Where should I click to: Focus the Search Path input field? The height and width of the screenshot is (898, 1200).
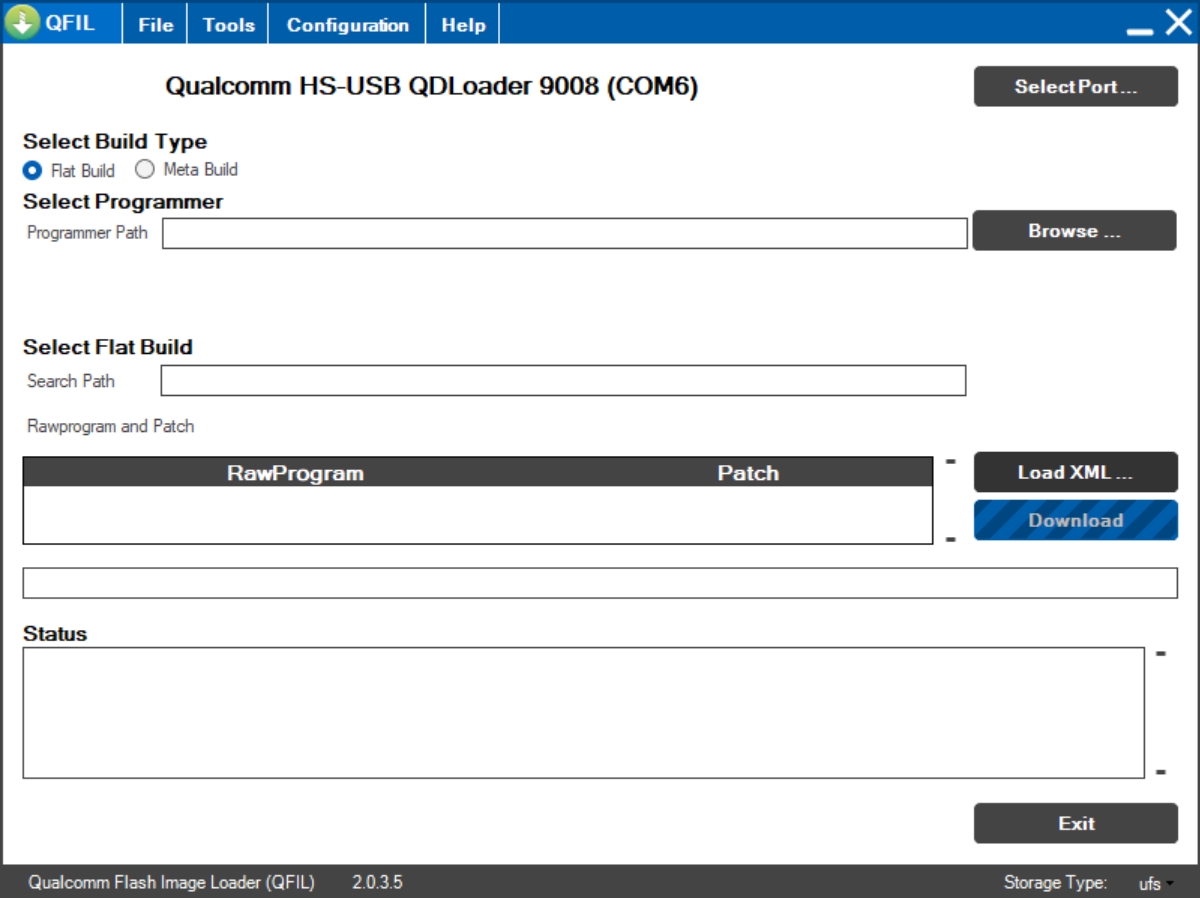(564, 381)
